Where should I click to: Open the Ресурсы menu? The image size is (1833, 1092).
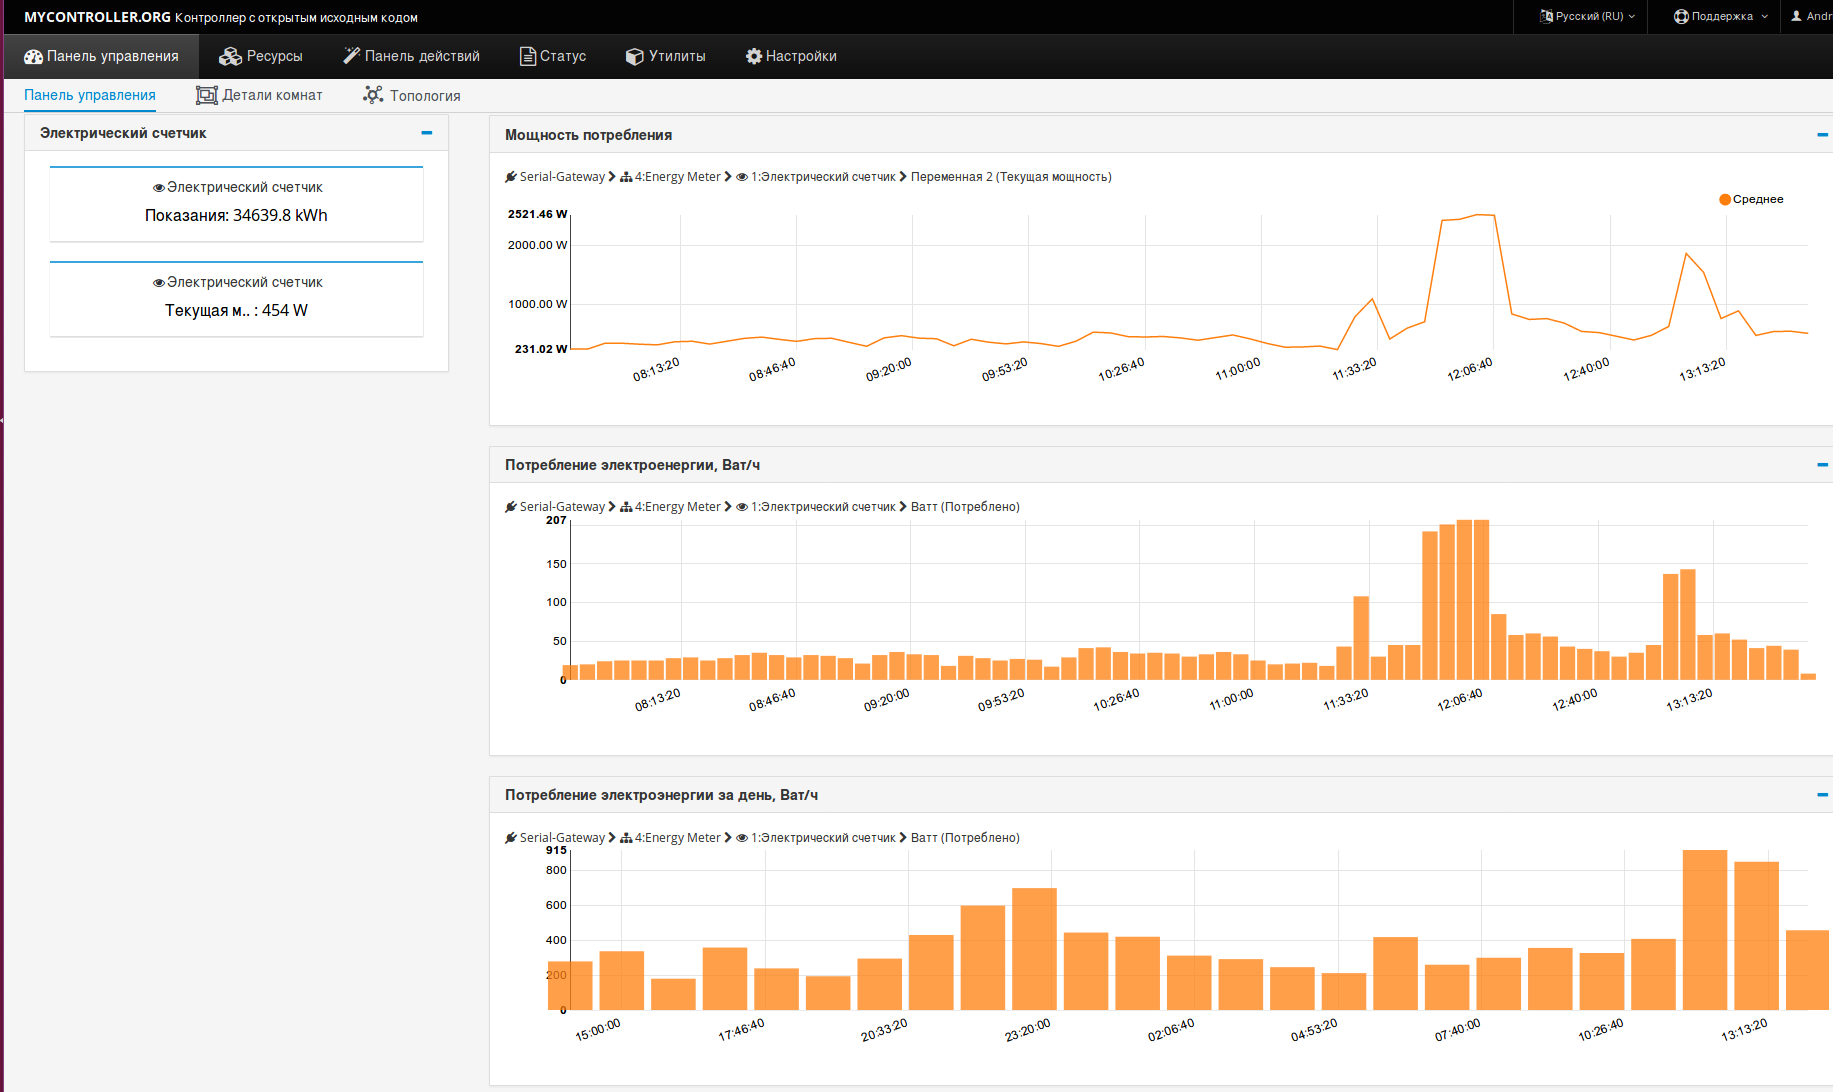(x=261, y=57)
